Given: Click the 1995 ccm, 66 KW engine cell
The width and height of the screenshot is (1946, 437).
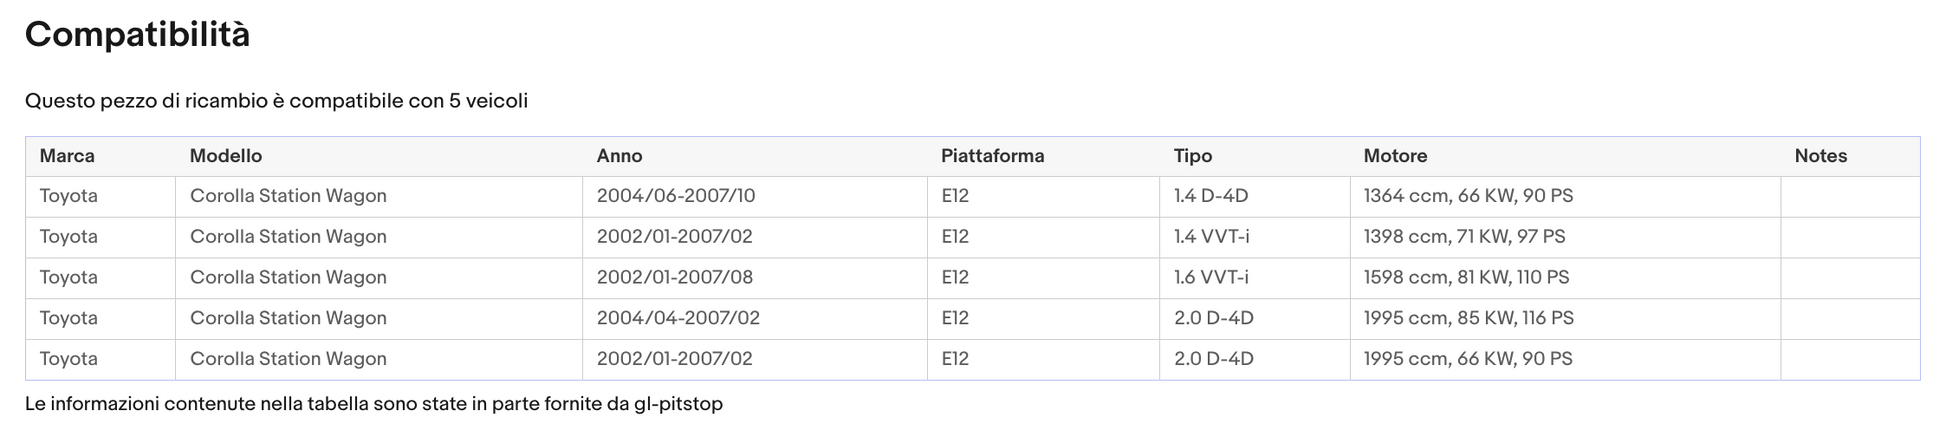Looking at the screenshot, I should pyautogui.click(x=1565, y=359).
